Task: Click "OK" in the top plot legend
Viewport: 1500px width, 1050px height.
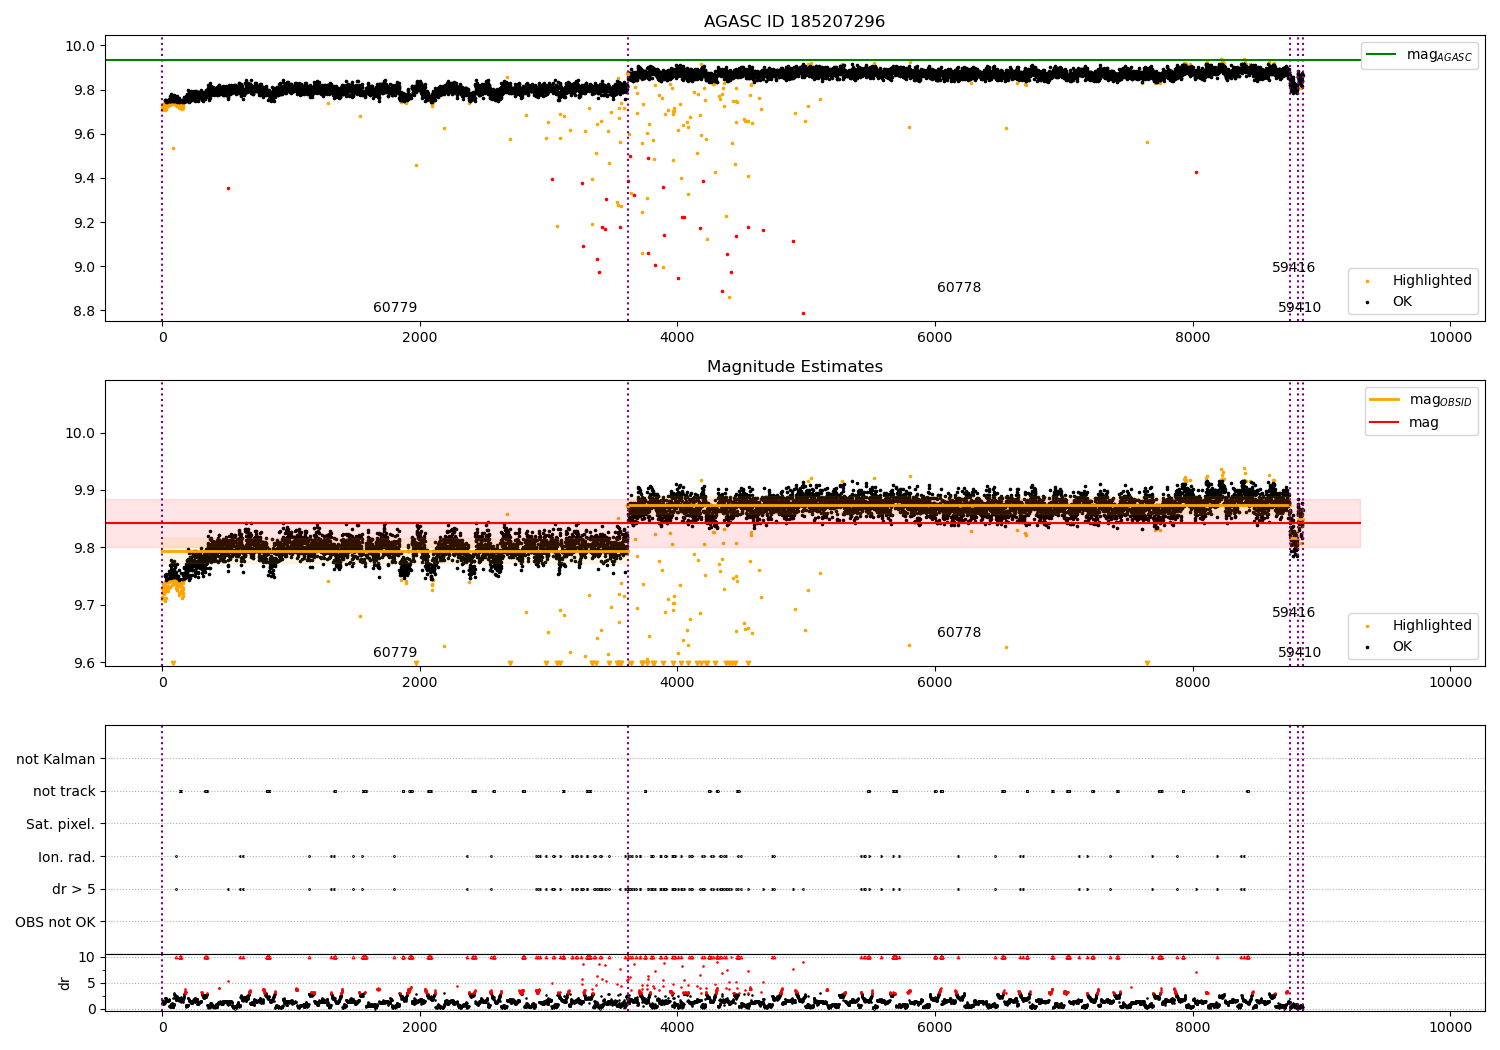Action: (1402, 301)
